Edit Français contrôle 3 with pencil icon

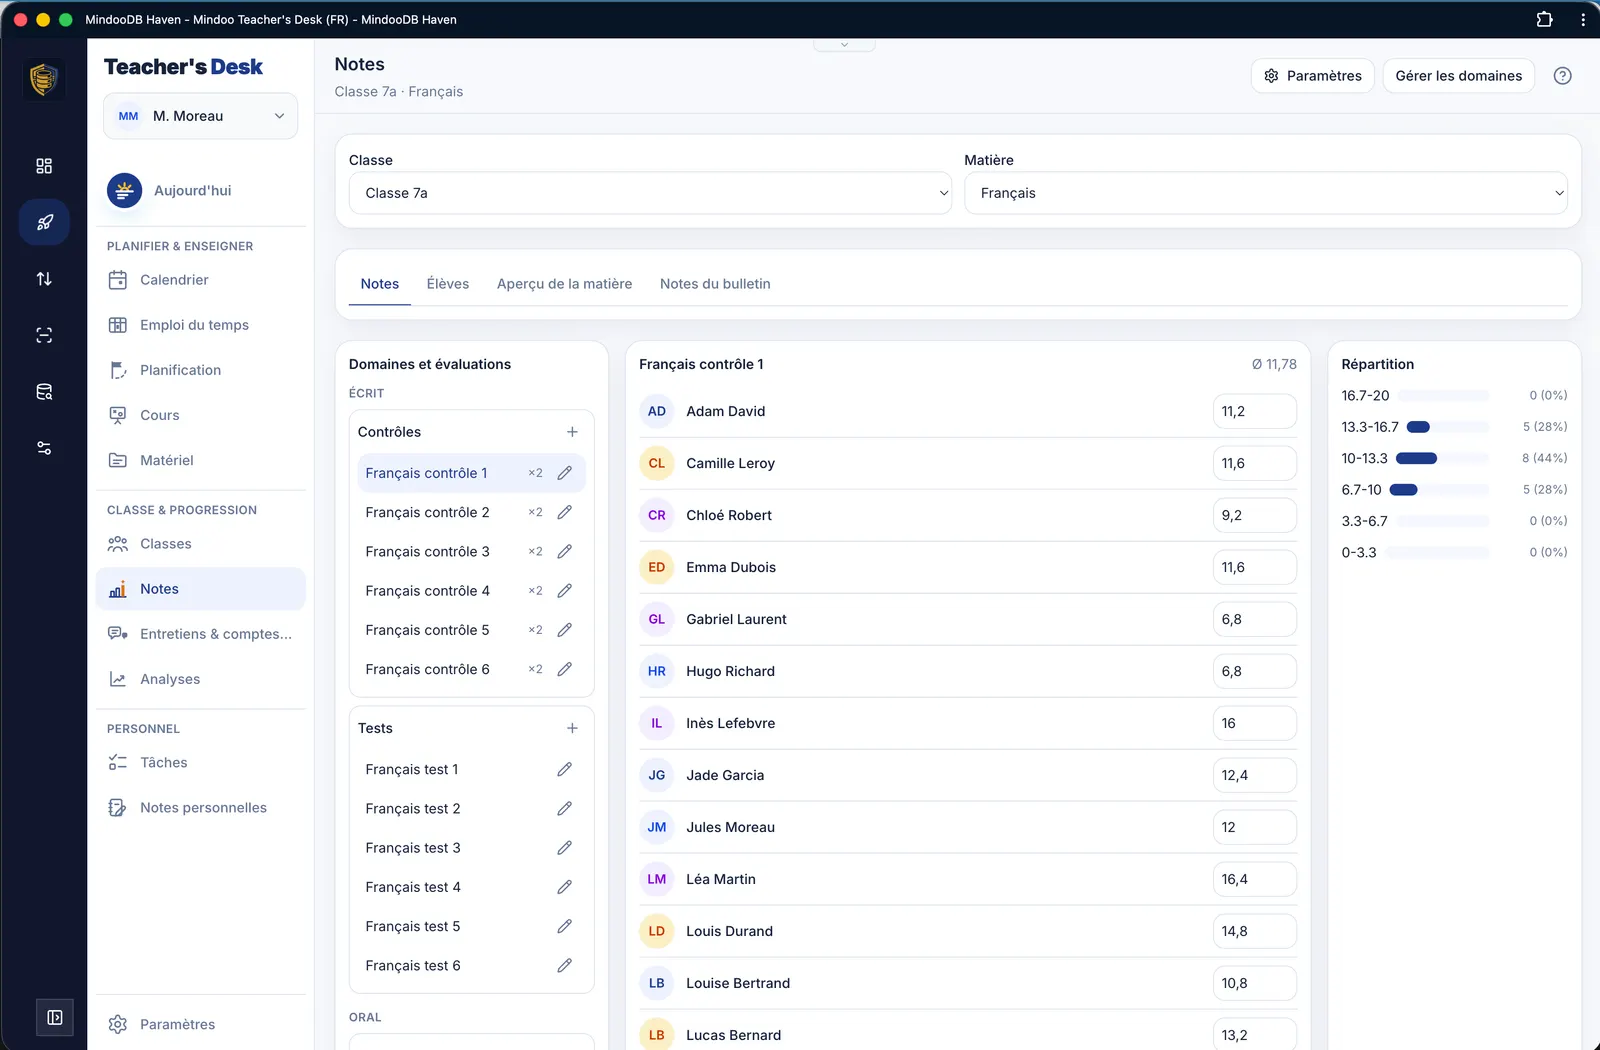(565, 552)
